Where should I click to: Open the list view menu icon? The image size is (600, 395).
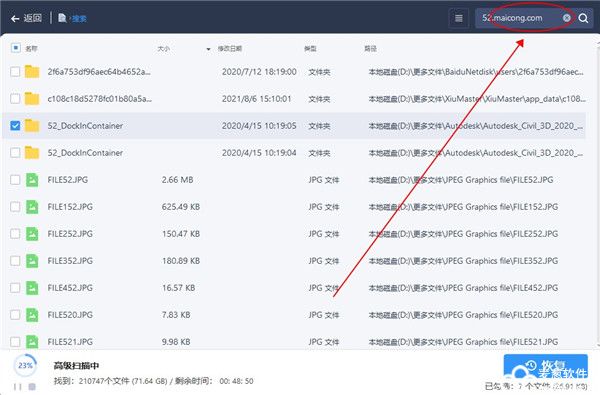[458, 18]
